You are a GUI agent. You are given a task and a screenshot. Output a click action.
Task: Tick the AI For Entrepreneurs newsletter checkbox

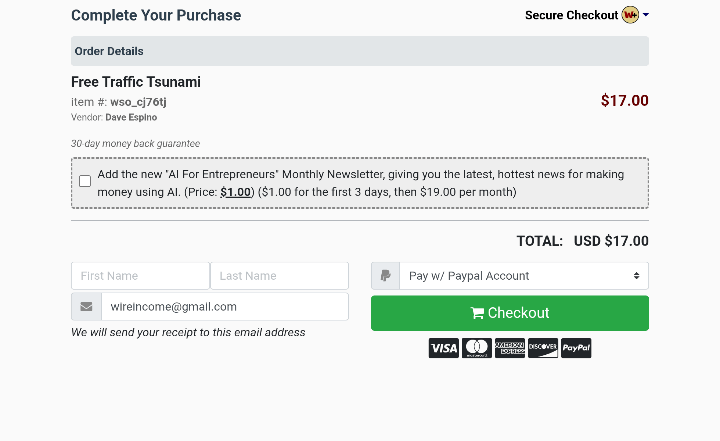click(85, 181)
